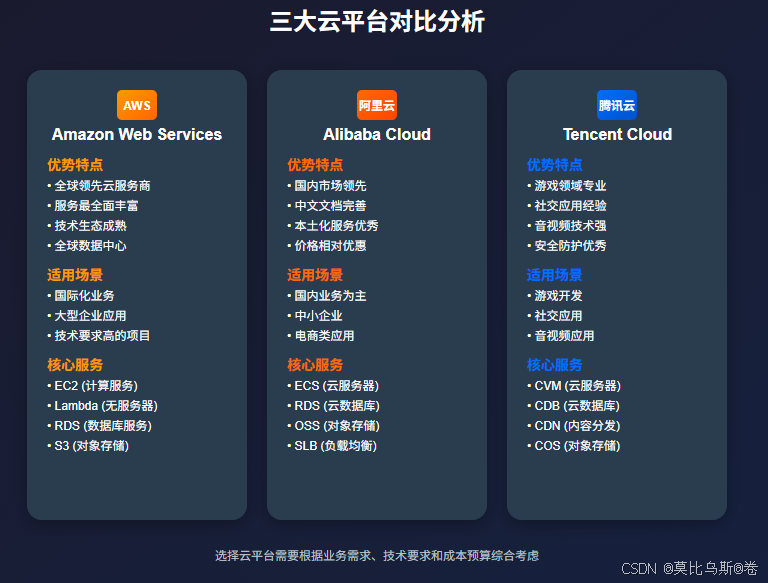Select the Tencent Cloud heading

(617, 134)
